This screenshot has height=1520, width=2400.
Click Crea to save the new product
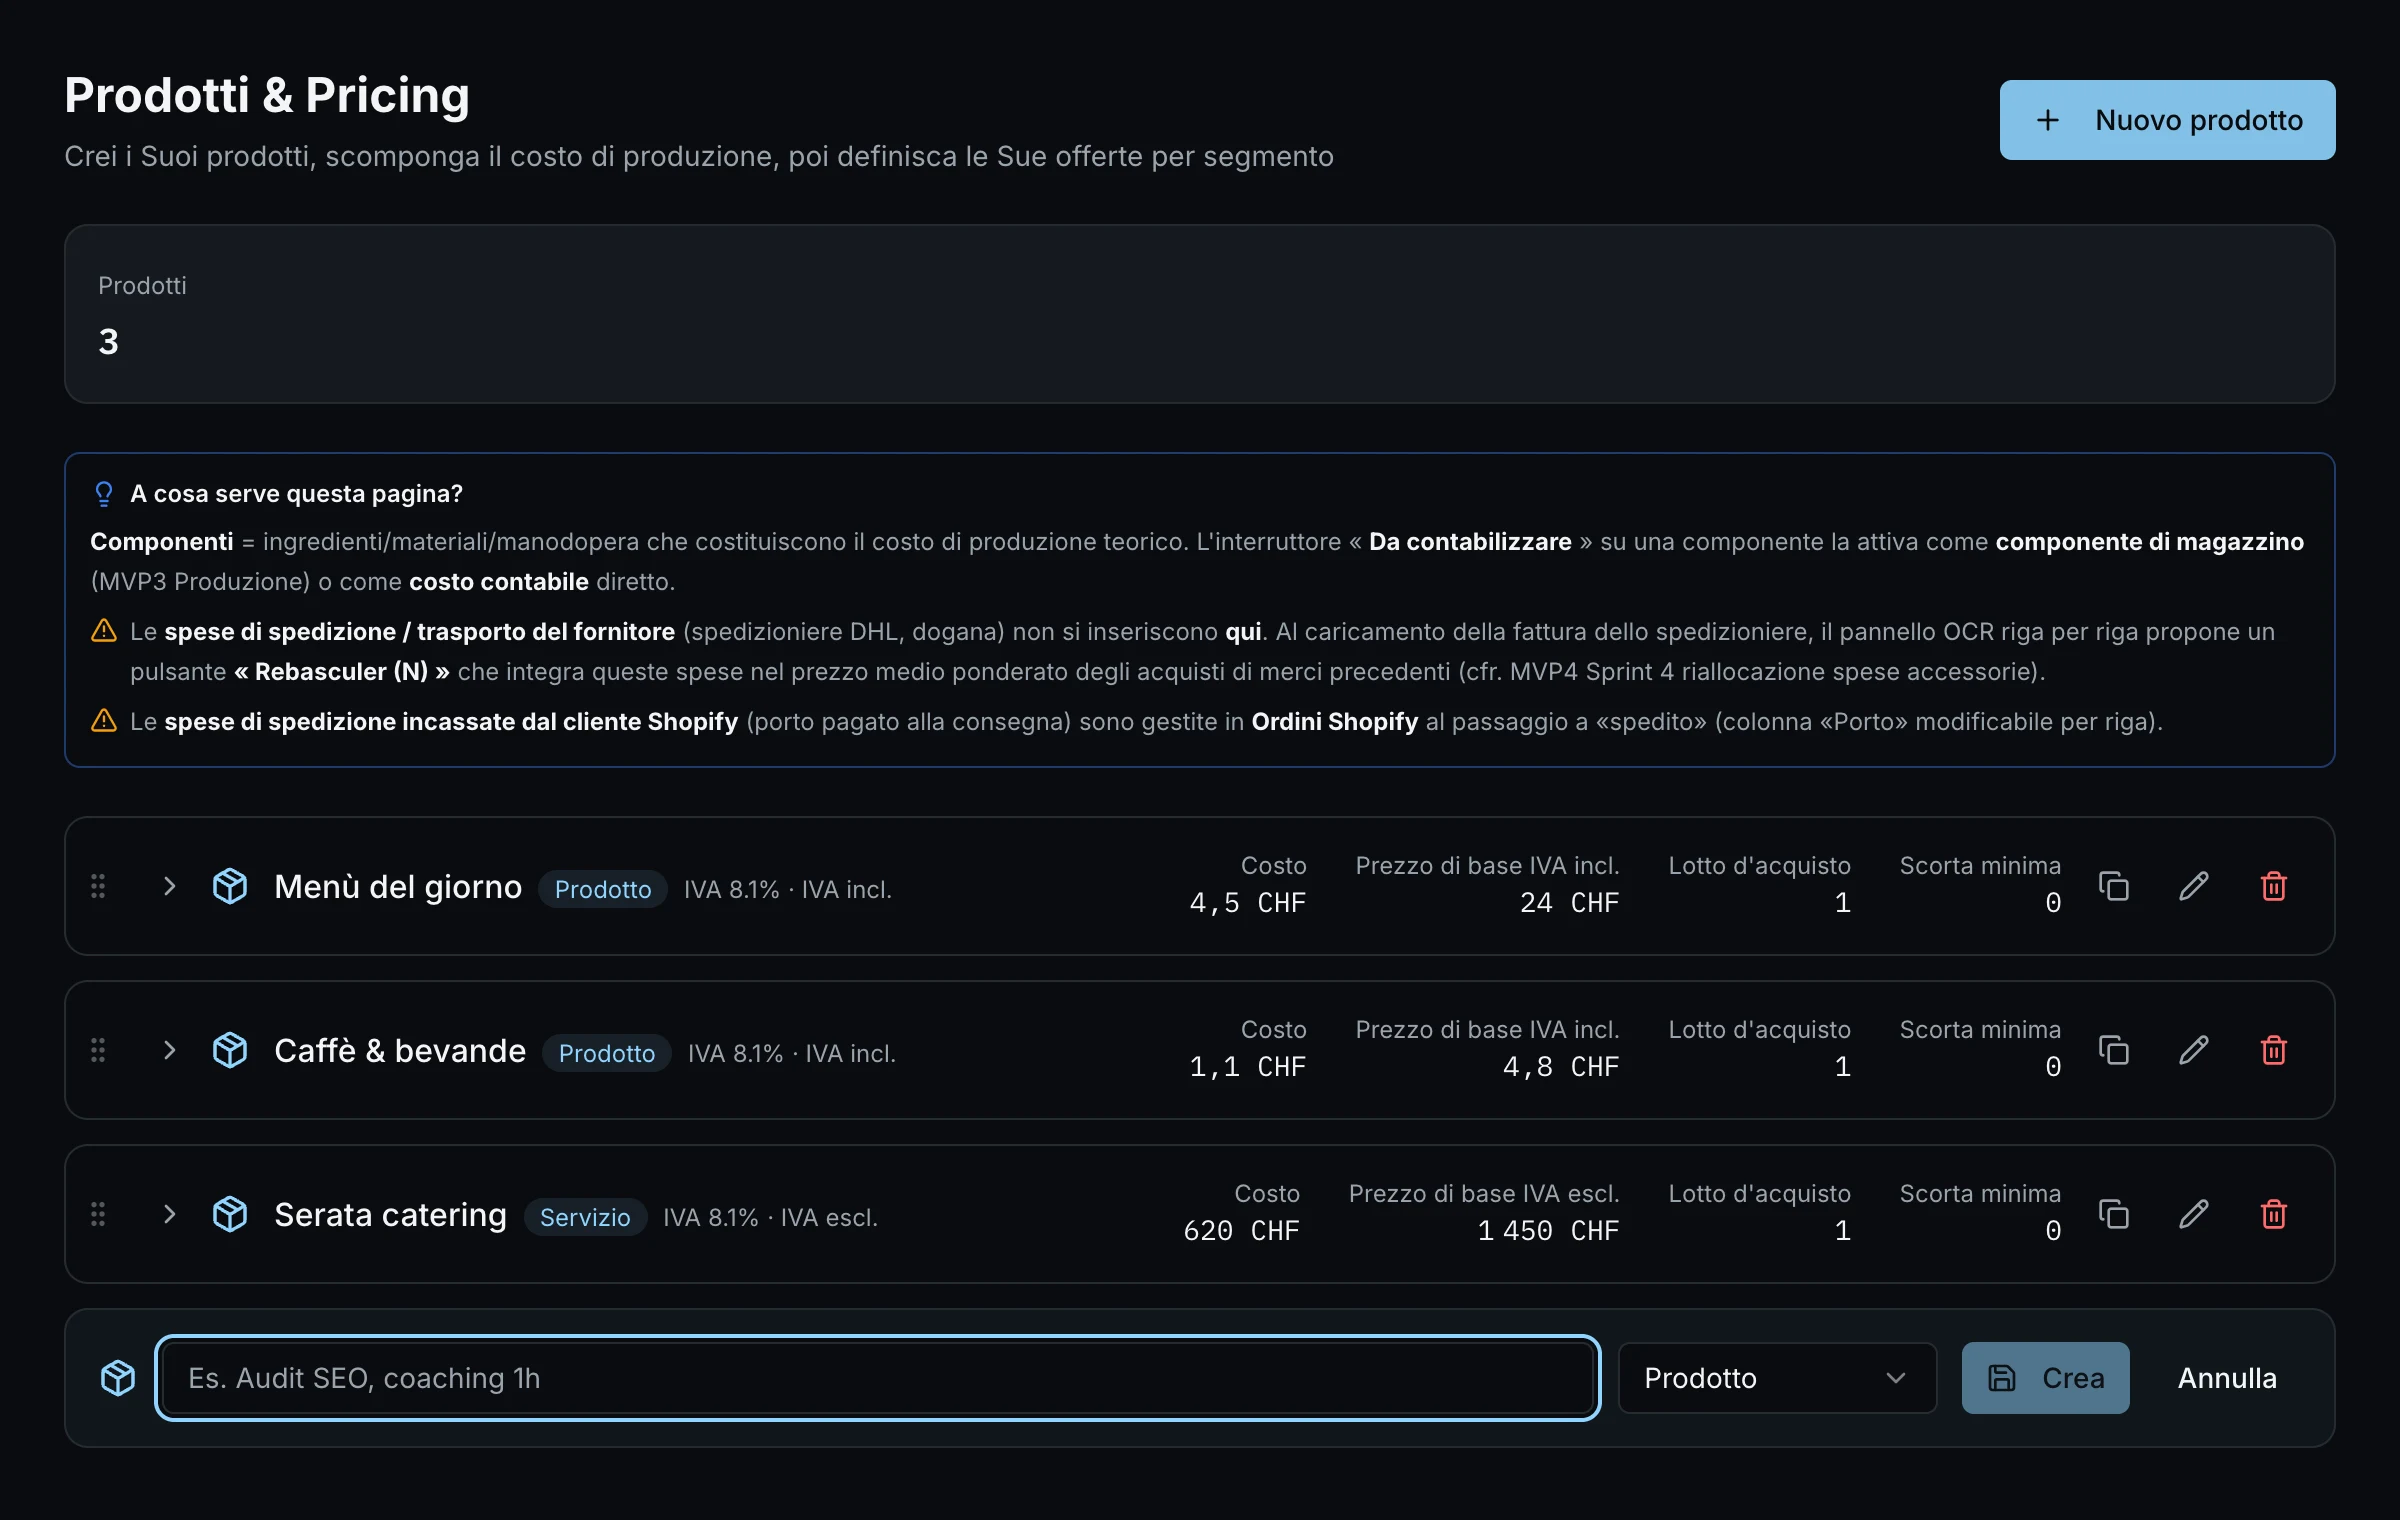[2045, 1378]
